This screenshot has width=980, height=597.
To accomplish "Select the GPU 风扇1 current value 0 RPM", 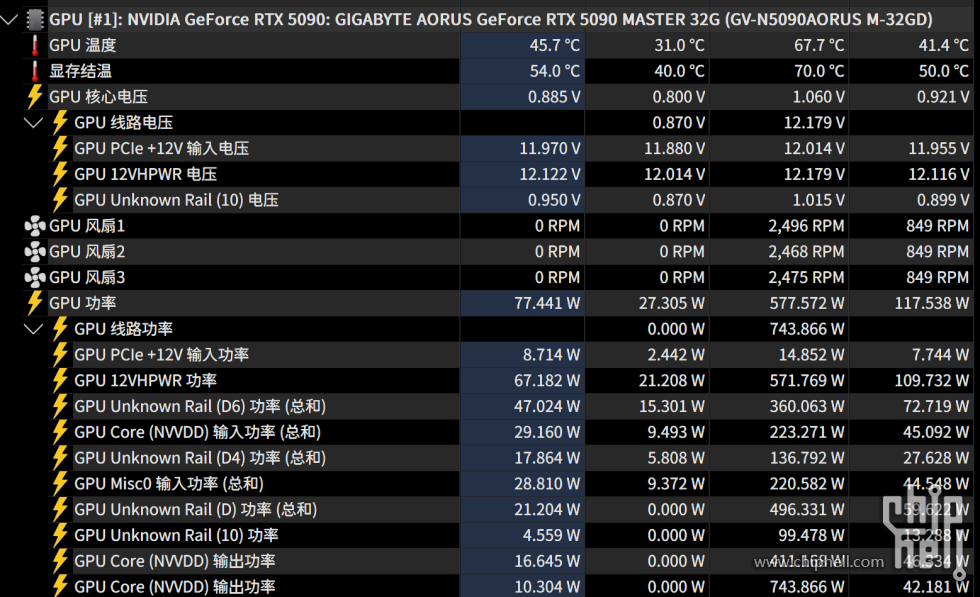I will tap(558, 226).
